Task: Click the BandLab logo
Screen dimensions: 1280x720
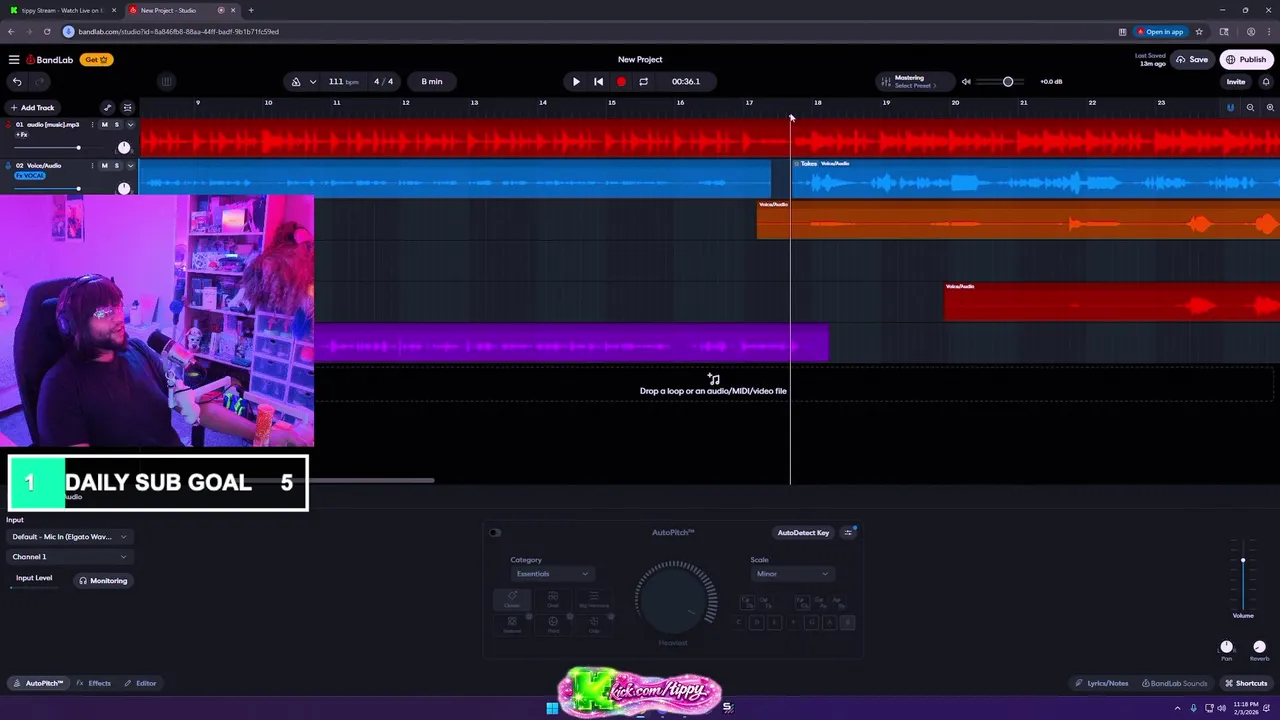Action: click(x=50, y=59)
